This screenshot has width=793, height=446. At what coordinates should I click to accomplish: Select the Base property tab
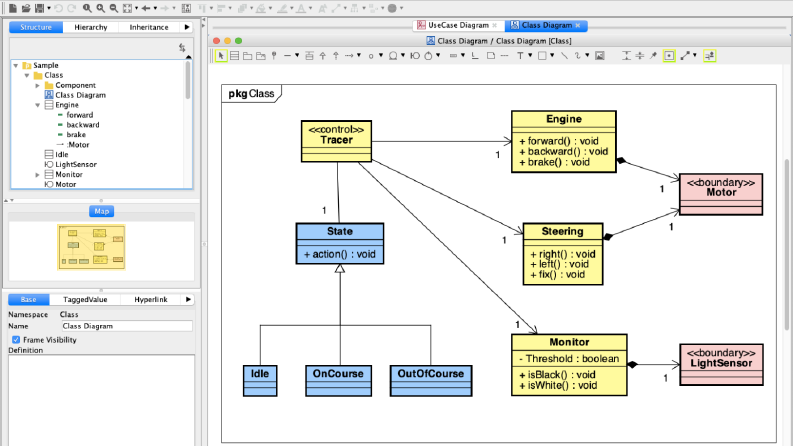28,299
